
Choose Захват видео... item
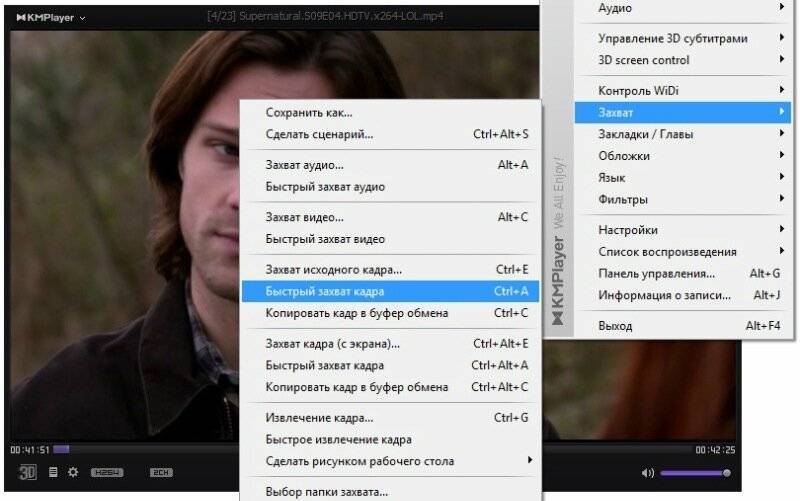pos(391,217)
